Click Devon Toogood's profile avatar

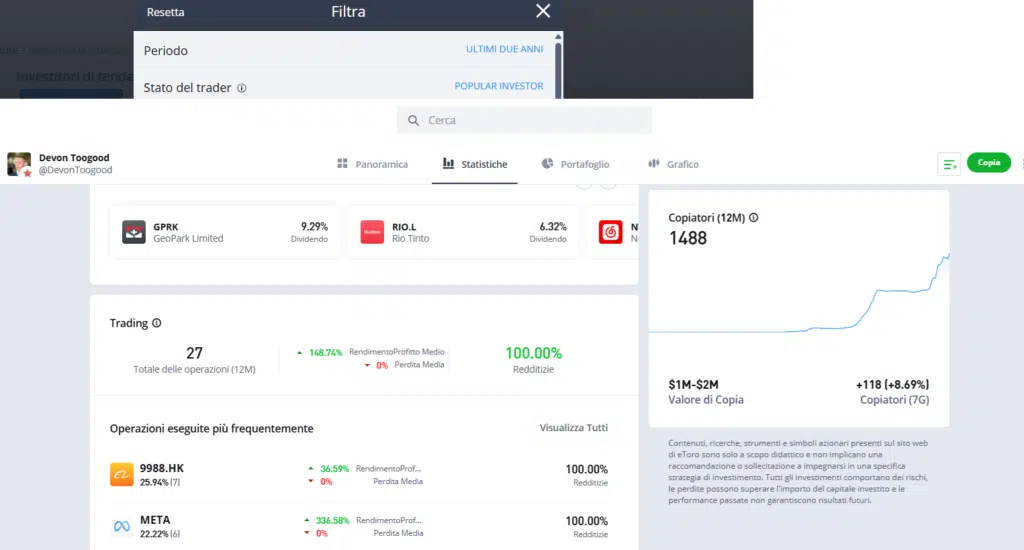19,164
